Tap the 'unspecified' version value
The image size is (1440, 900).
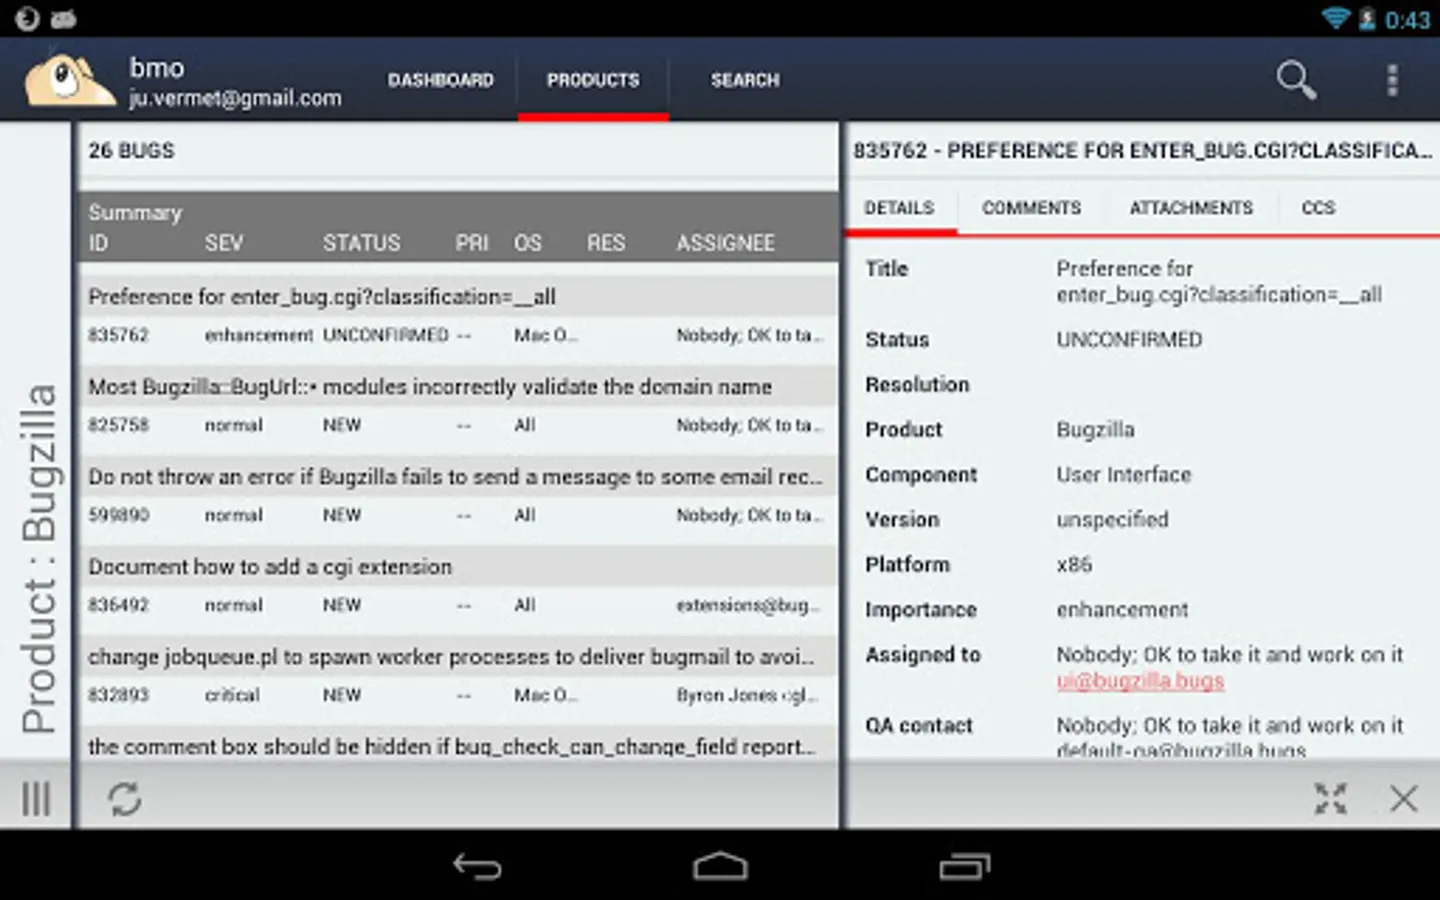1112,520
